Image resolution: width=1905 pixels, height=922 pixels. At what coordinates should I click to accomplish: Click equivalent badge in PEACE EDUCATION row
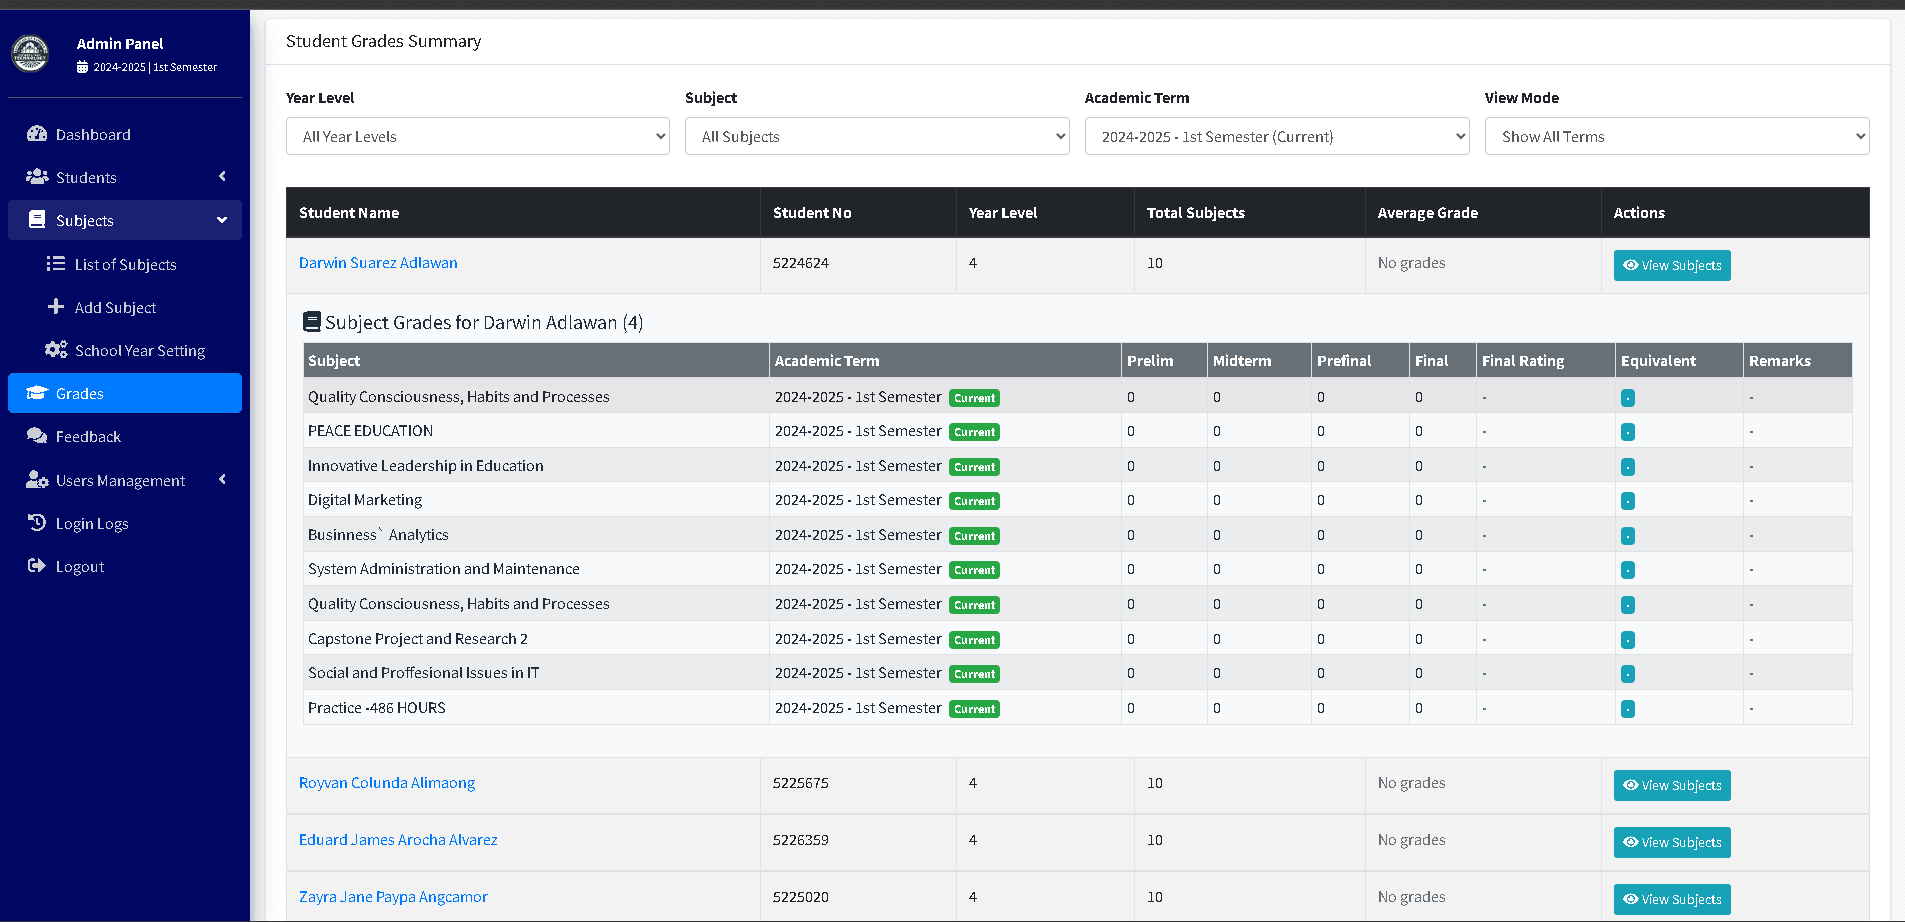[1628, 432]
